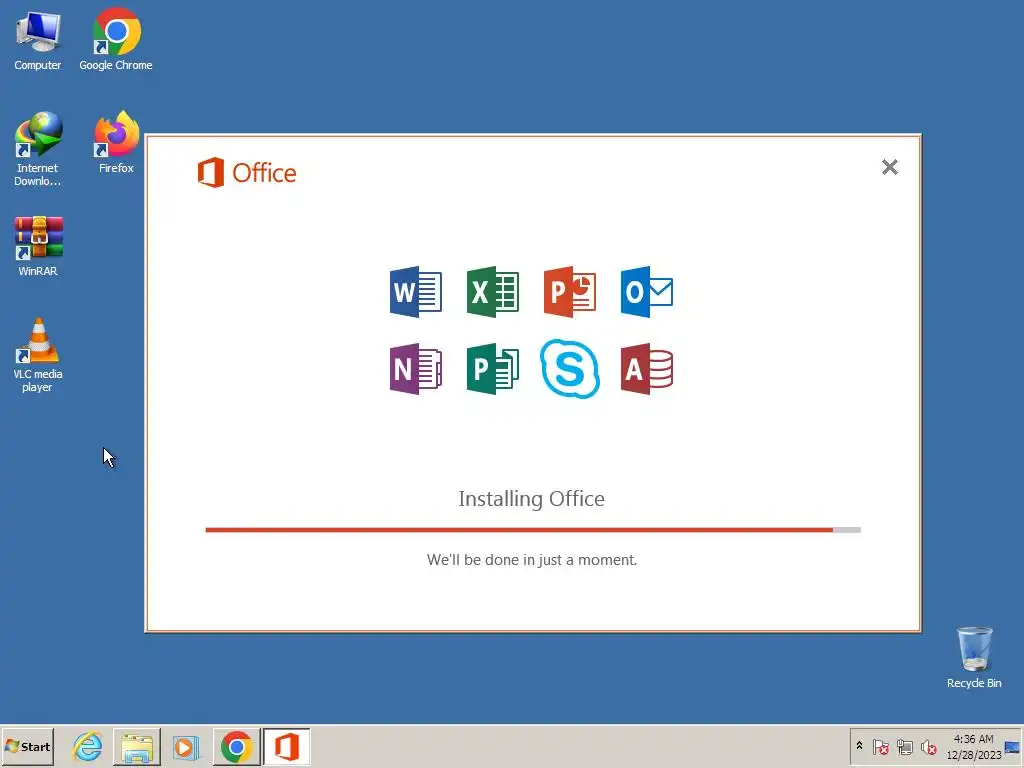1024x768 pixels.
Task: Switch to Chrome in the taskbar
Action: click(236, 746)
